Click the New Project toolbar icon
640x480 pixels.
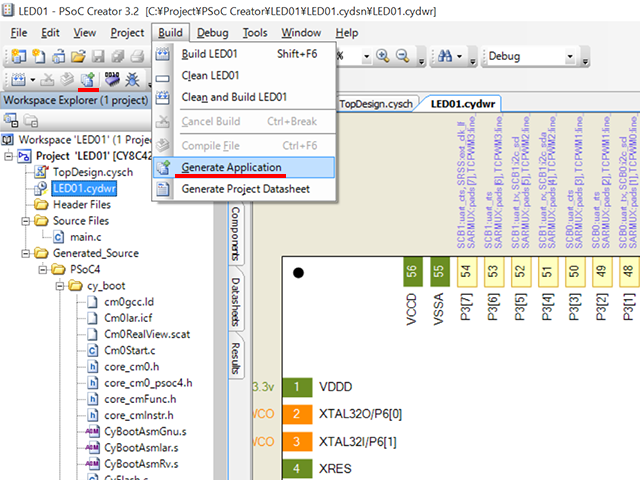tap(18, 56)
